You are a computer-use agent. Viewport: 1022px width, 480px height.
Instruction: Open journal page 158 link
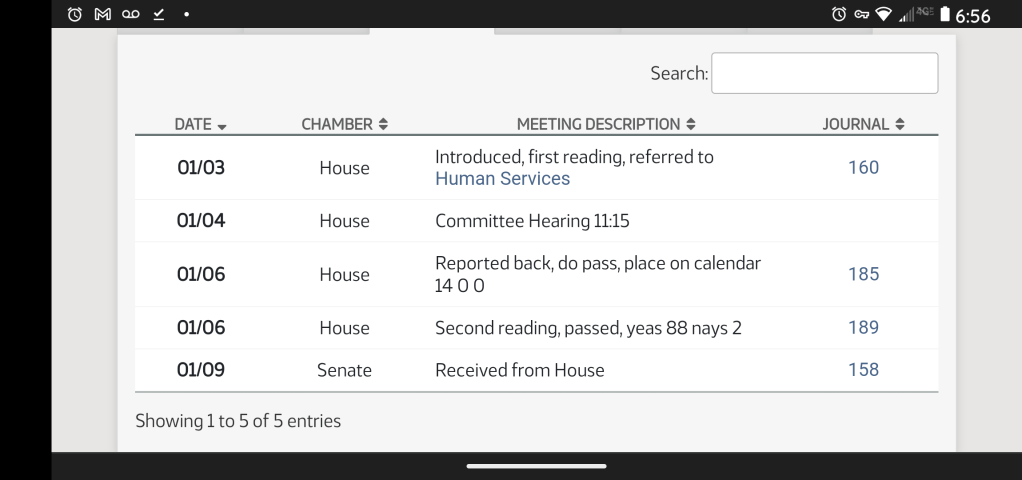[863, 369]
